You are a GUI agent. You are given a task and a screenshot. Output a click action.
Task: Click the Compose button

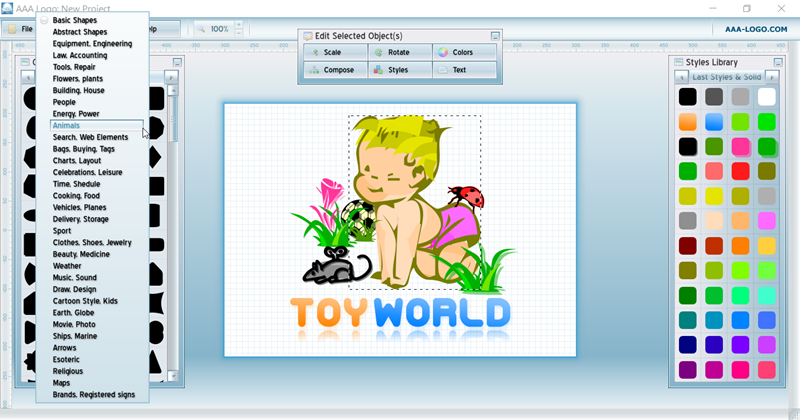coord(335,70)
